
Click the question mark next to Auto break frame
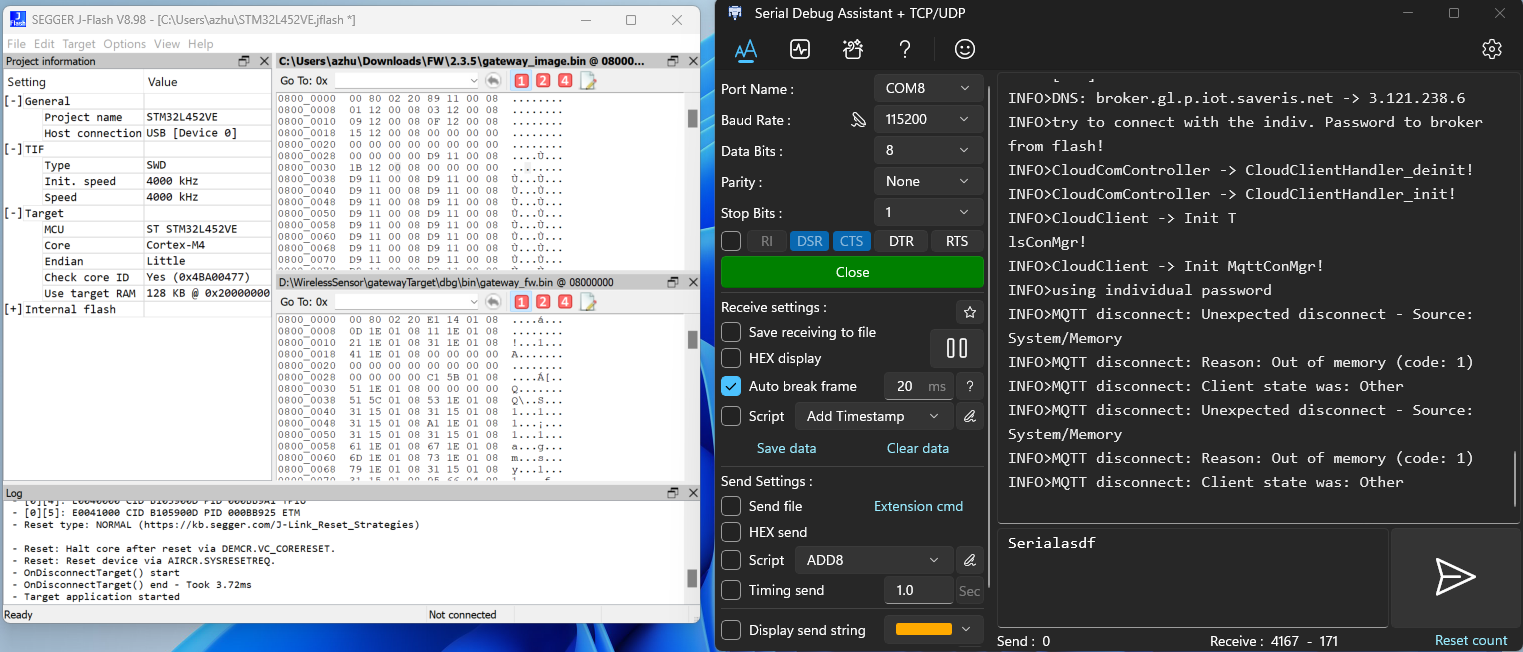(x=969, y=386)
